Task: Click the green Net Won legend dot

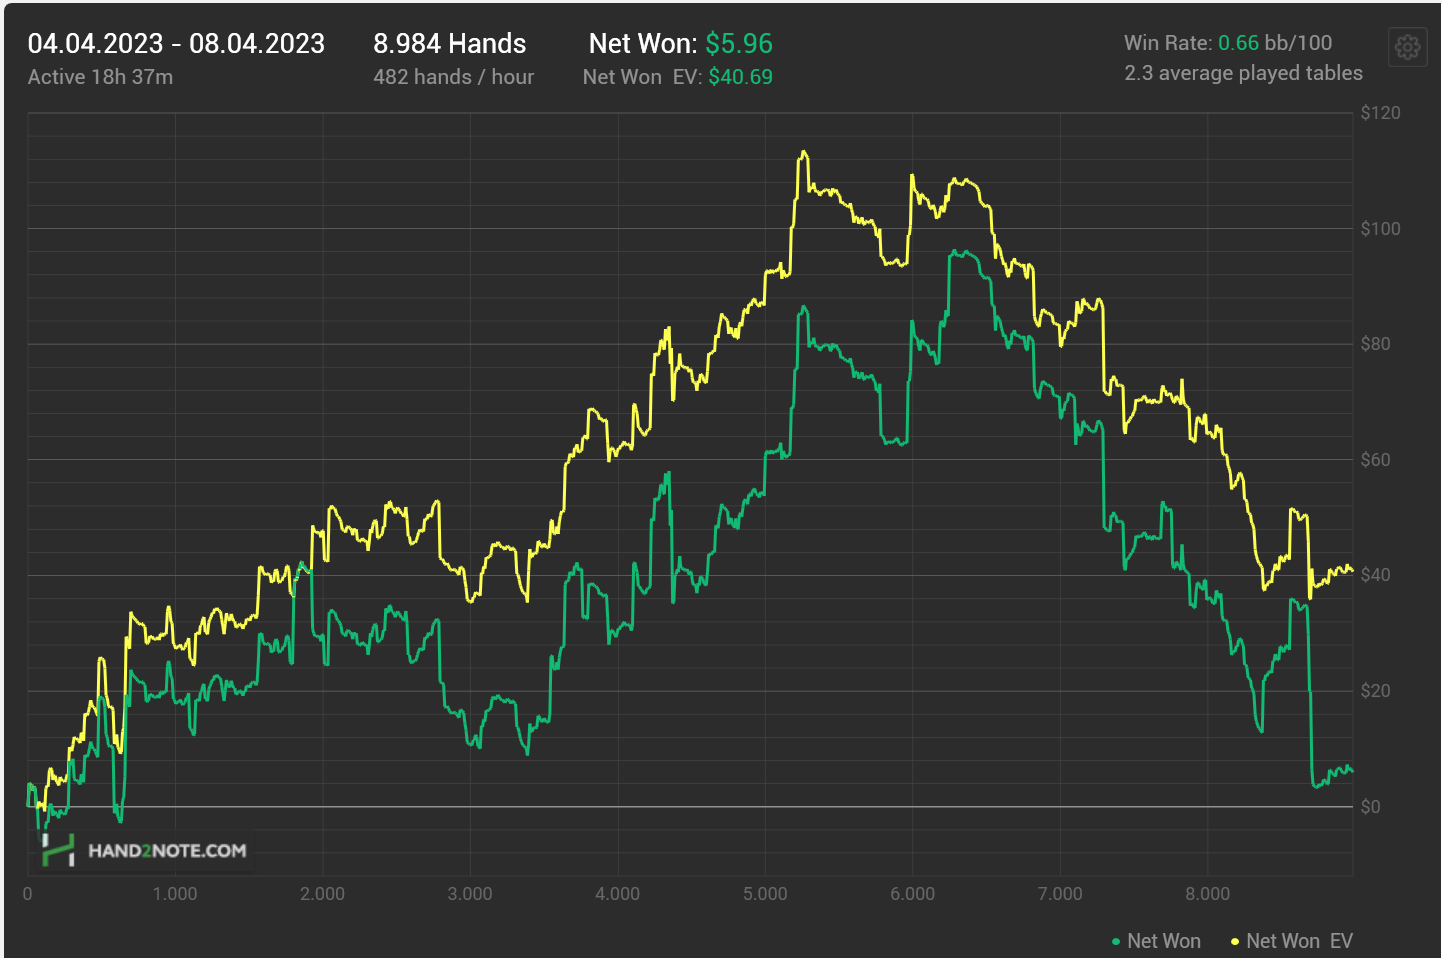Action: pos(1116,942)
